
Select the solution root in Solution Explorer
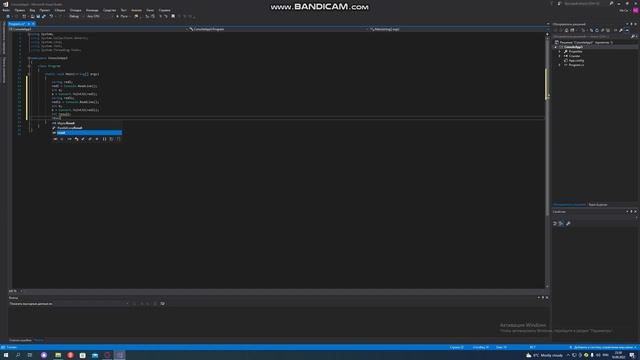coord(586,42)
